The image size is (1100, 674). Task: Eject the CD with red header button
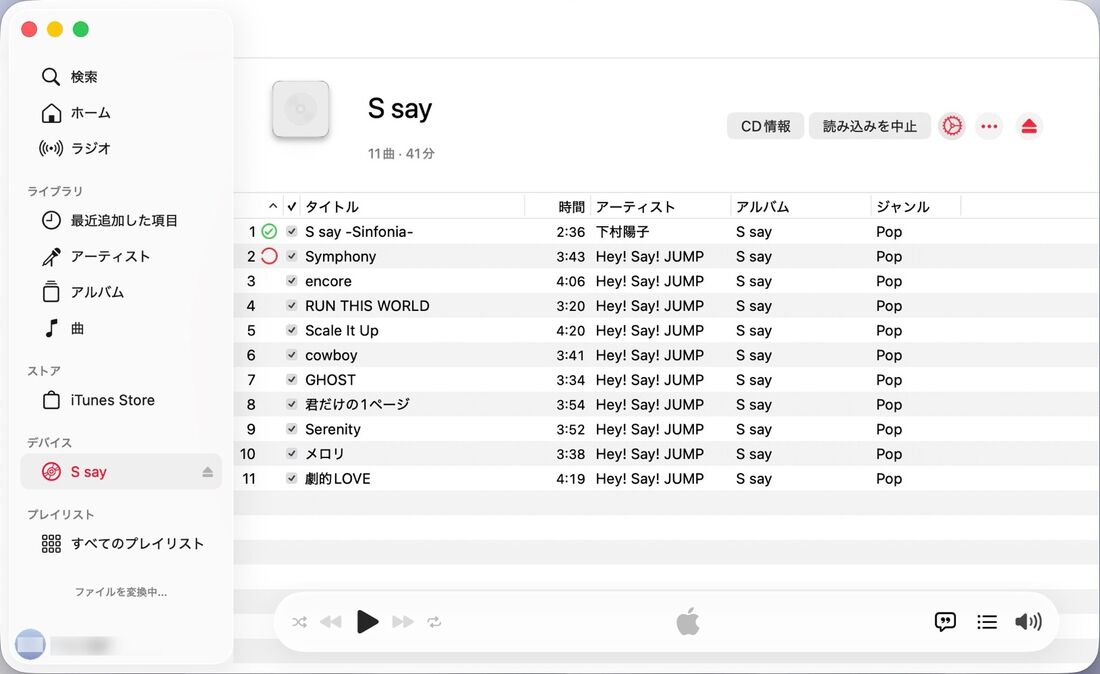click(1028, 126)
